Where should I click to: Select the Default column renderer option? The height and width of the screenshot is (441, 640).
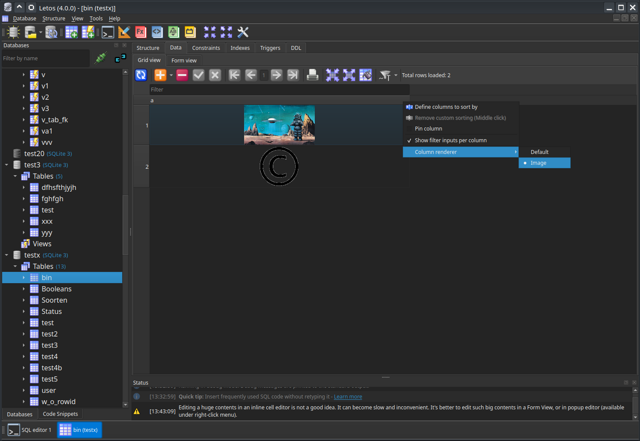click(x=544, y=152)
